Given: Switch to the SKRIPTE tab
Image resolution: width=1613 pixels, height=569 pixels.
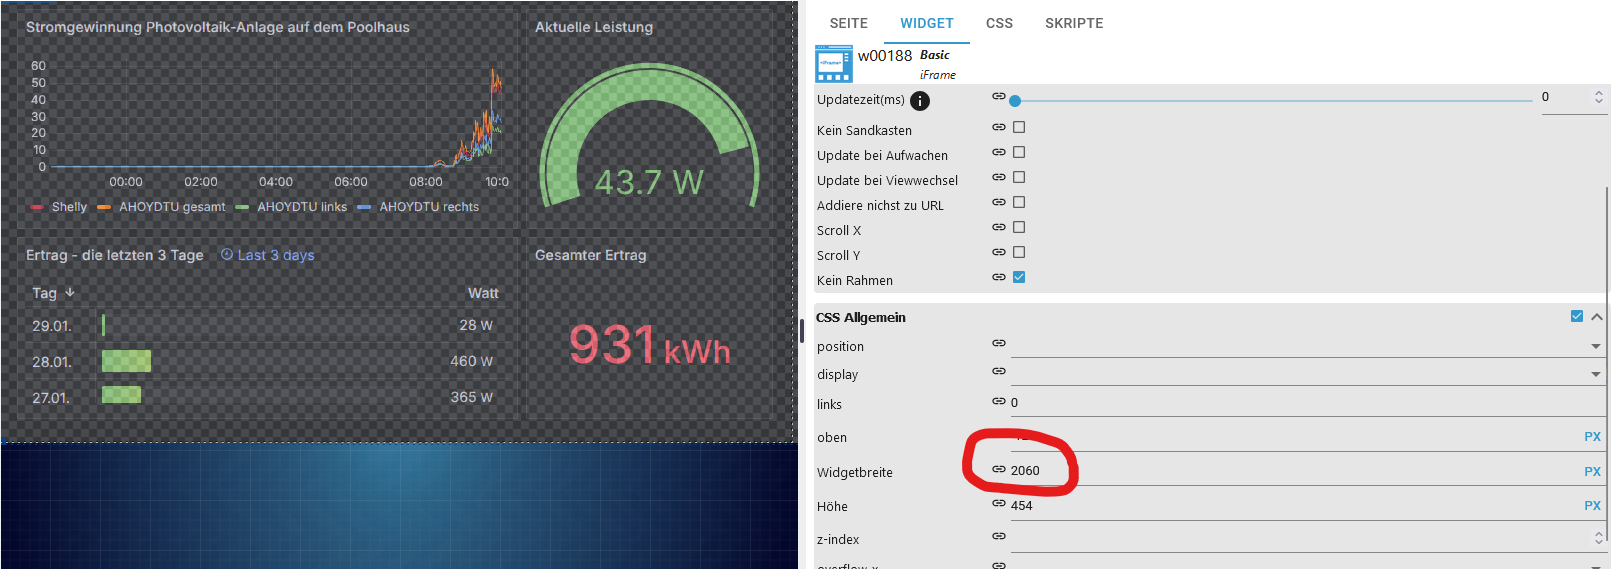Looking at the screenshot, I should pyautogui.click(x=1074, y=23).
